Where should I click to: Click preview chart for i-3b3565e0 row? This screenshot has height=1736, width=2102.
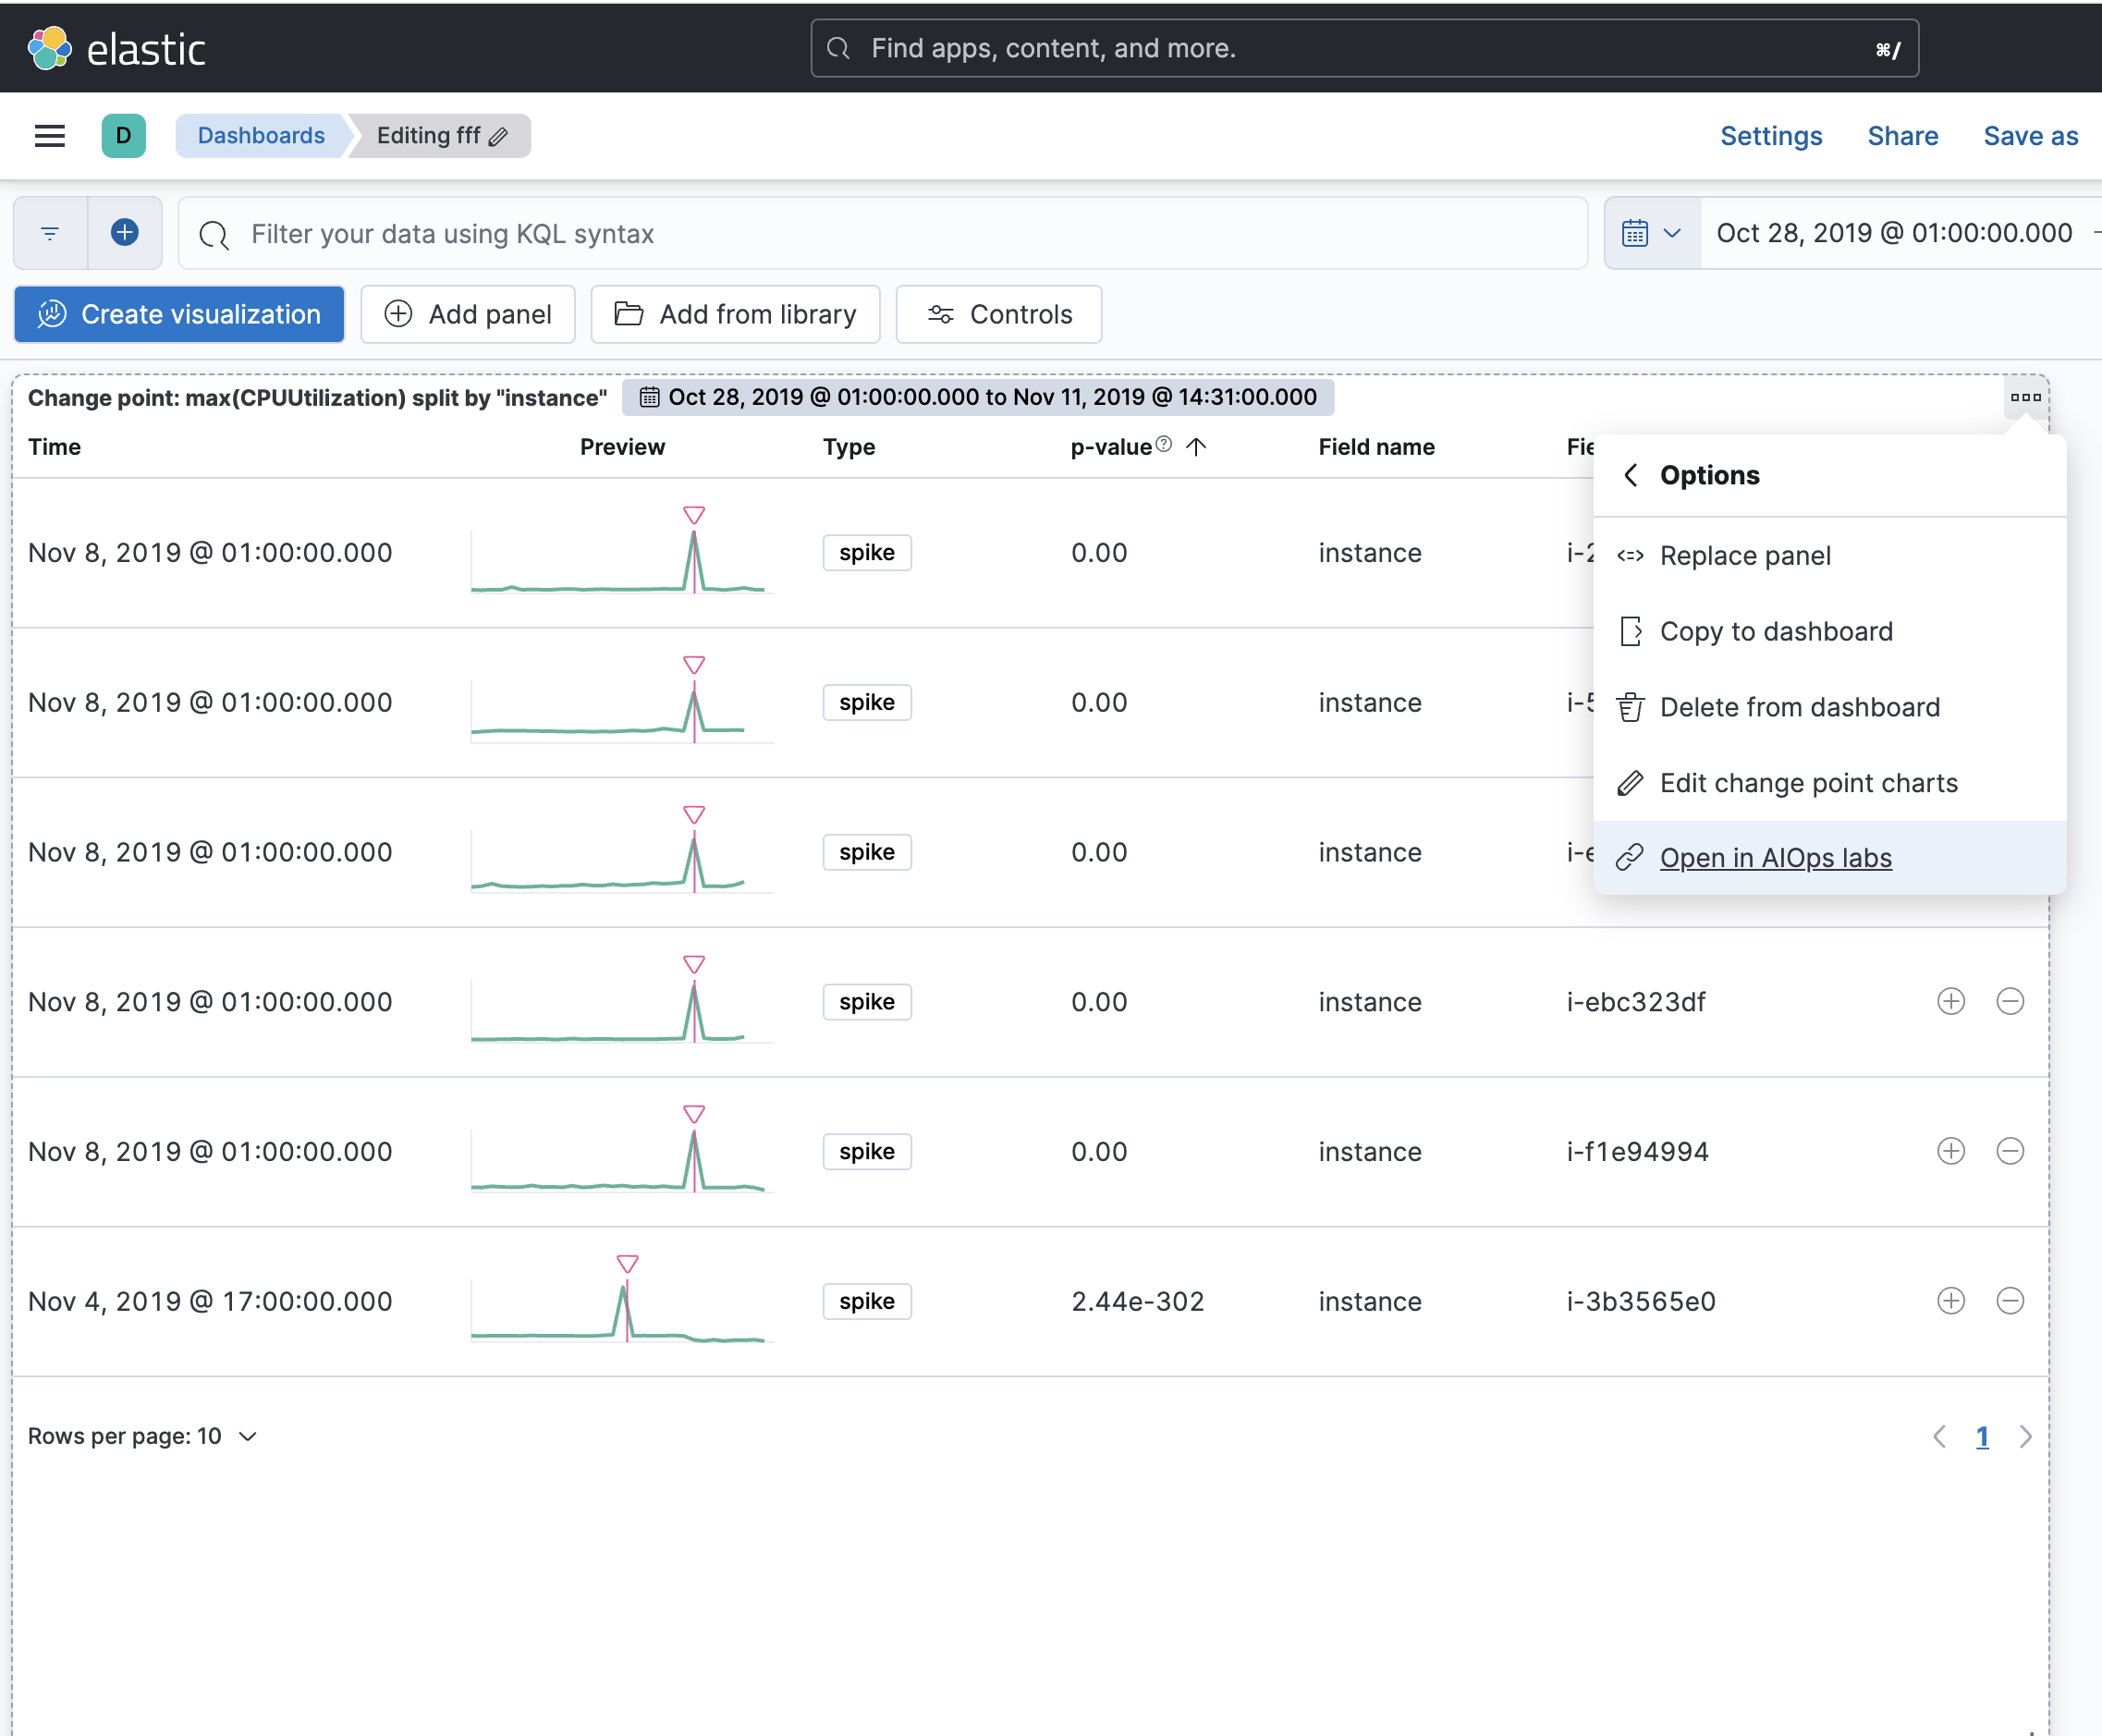click(x=622, y=1301)
